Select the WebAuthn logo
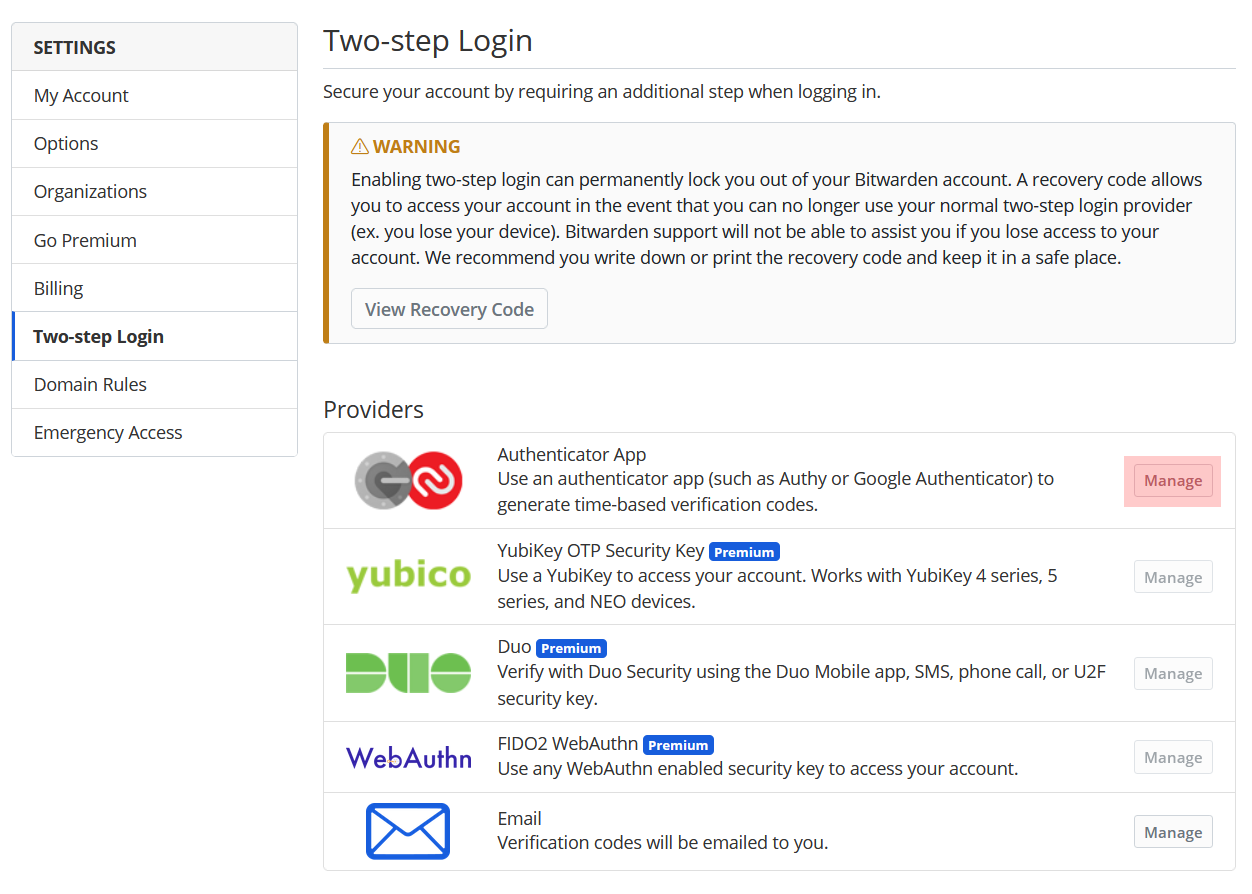 [x=408, y=757]
